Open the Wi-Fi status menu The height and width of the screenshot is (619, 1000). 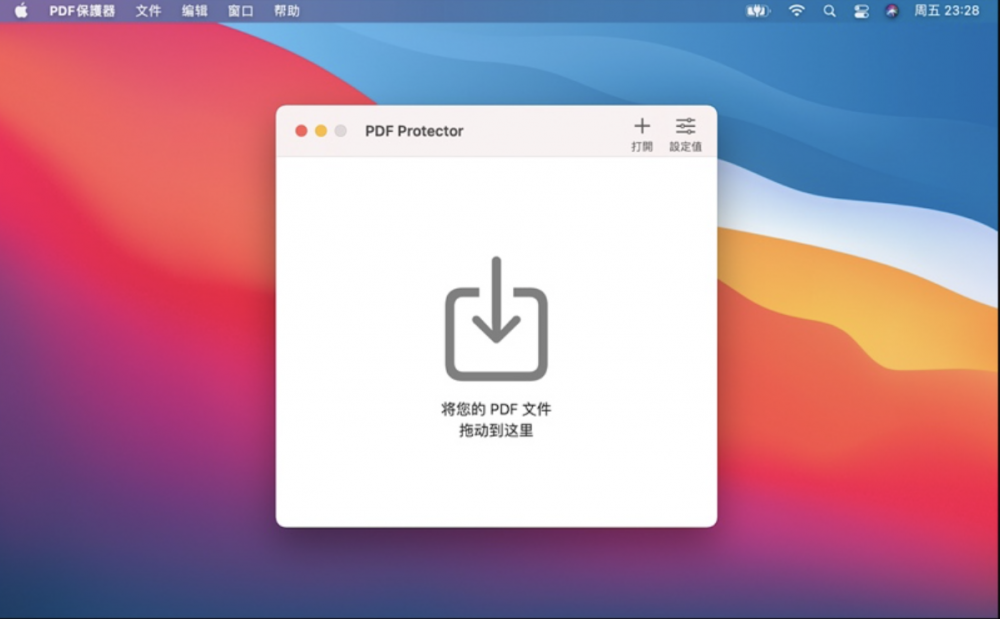point(796,11)
